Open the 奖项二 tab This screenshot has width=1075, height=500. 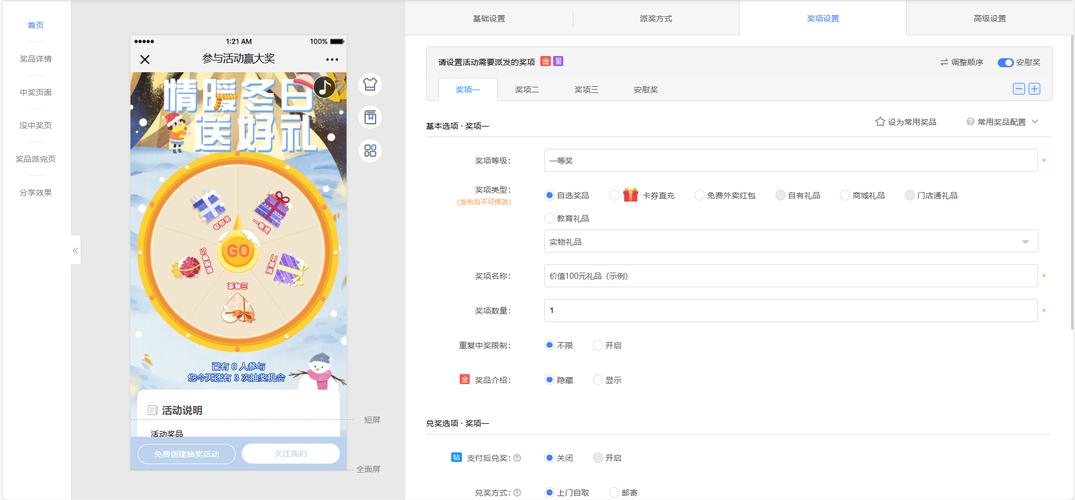coord(527,90)
